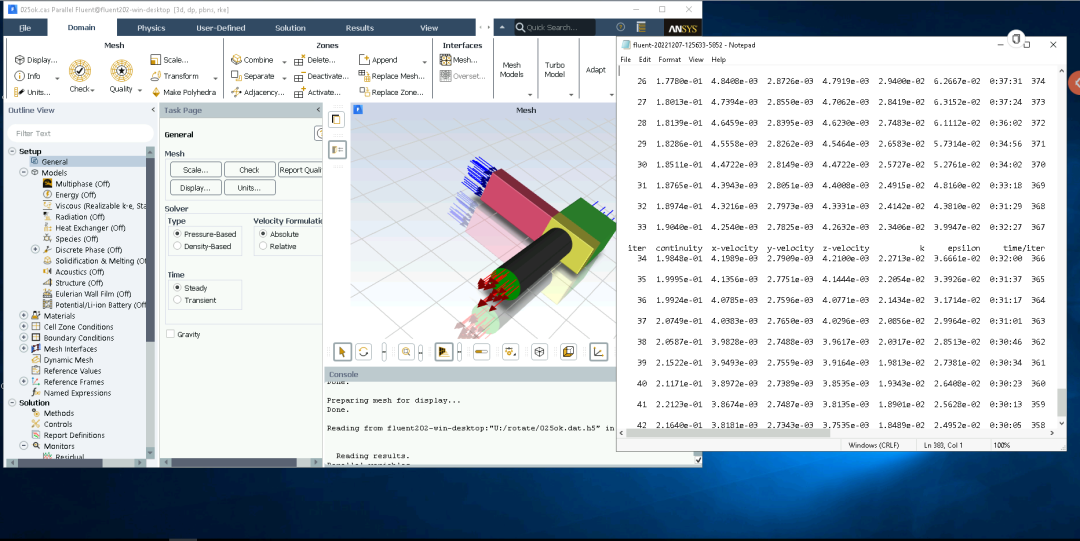Viewport: 1080px width, 541px height.
Task: Click the Report Quality button
Action: tap(300, 170)
